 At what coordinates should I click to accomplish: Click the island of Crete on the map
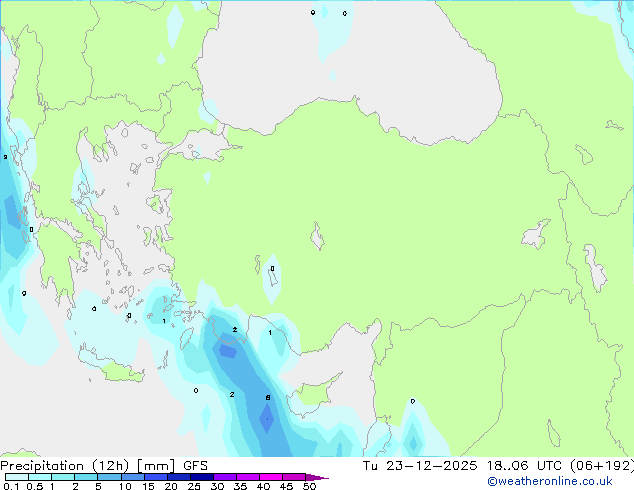[x=111, y=364]
